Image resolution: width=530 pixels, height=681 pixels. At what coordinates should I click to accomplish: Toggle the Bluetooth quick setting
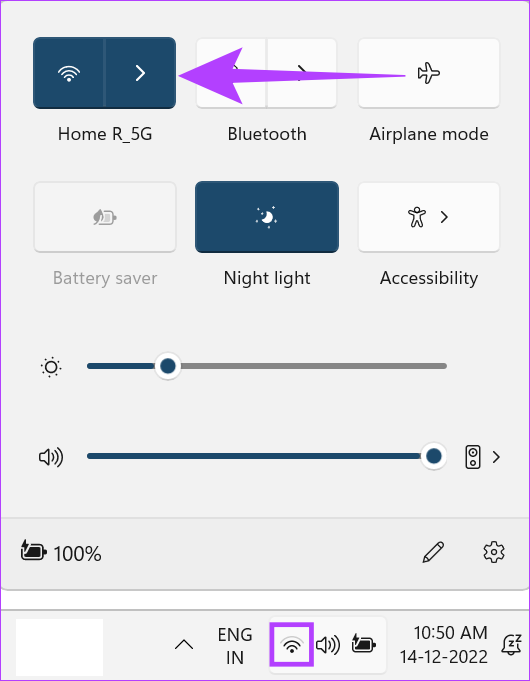tap(231, 73)
